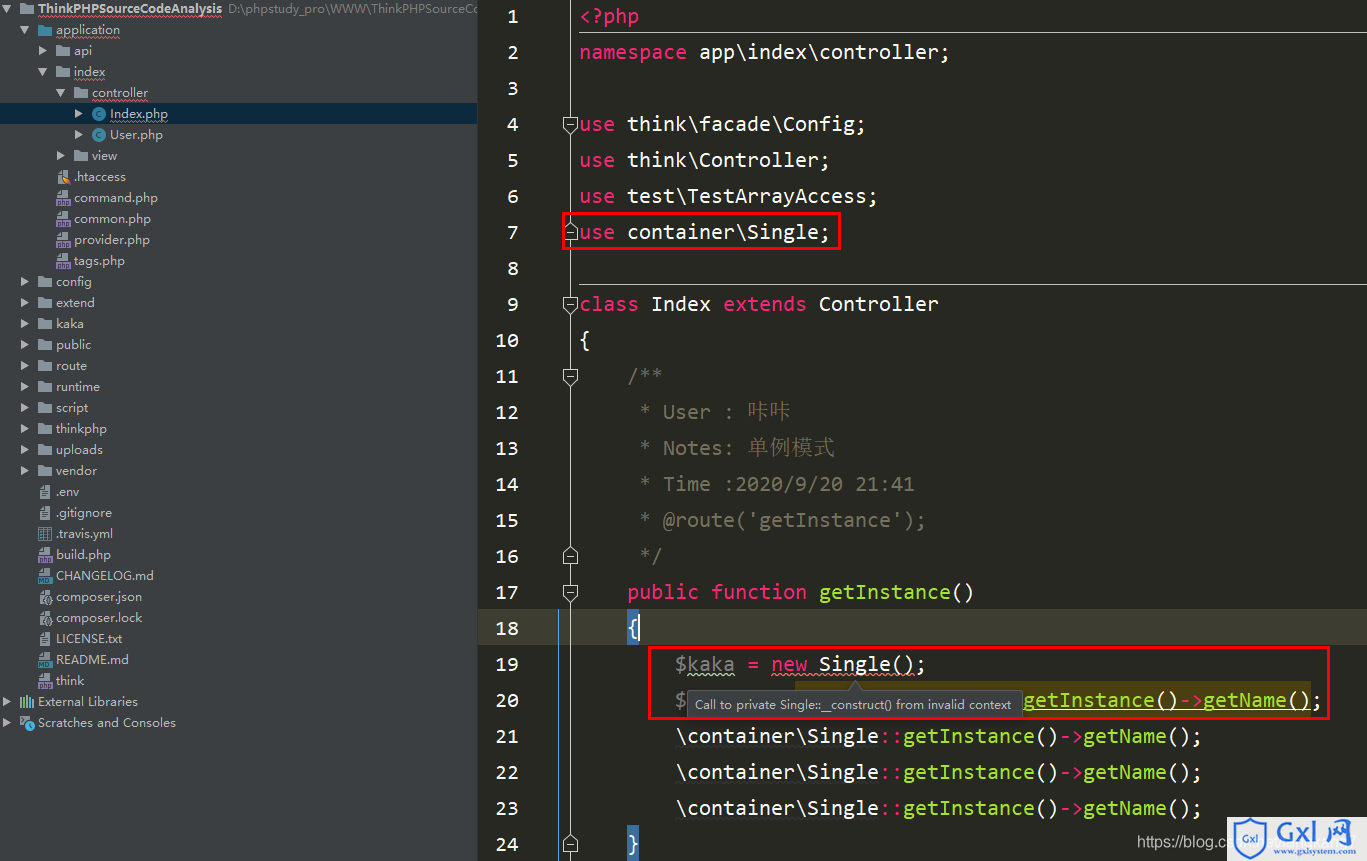
Task: Select the provider.php file name
Action: coord(112,240)
